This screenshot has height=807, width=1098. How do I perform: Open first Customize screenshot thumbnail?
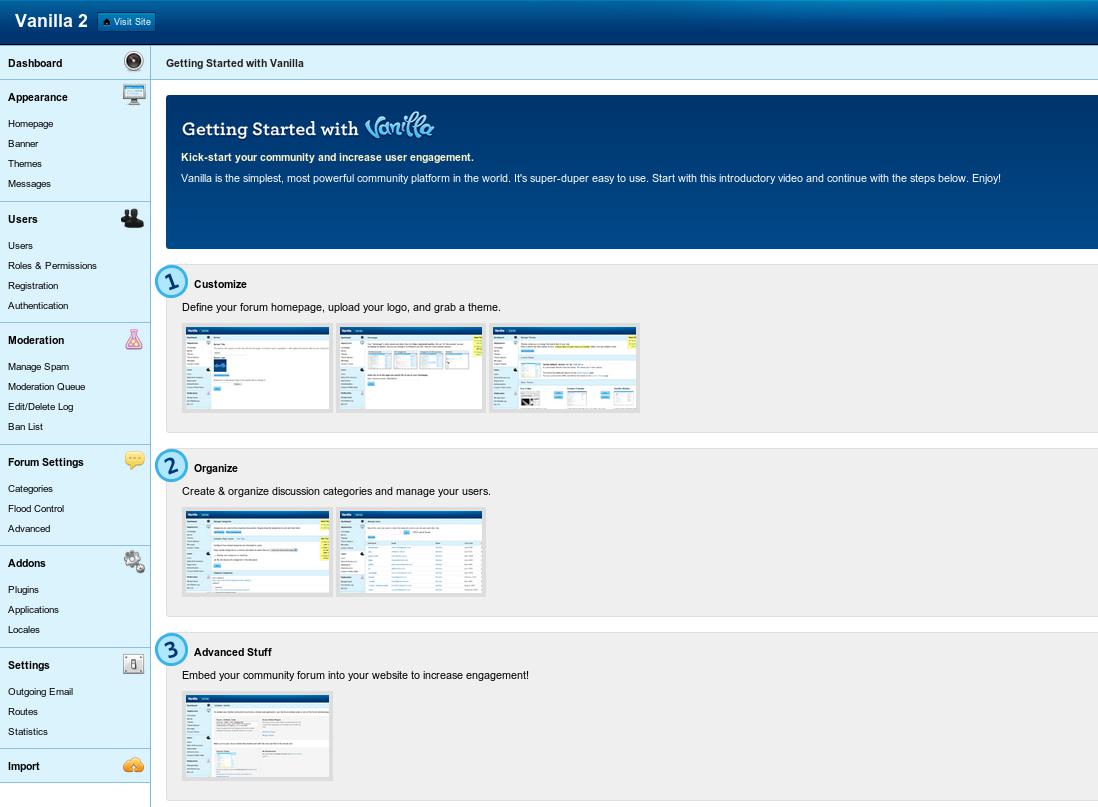[x=257, y=368]
